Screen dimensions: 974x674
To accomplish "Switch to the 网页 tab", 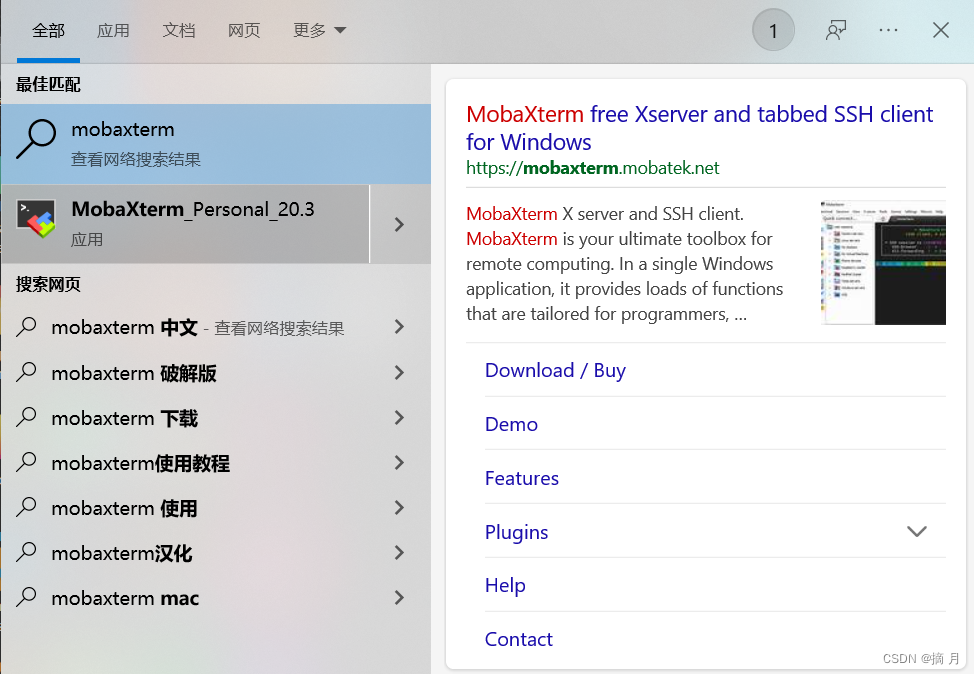I will tap(244, 30).
